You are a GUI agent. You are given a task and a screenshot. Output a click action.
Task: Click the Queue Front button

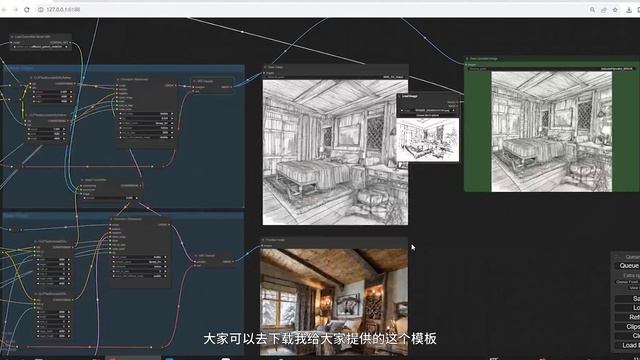pyautogui.click(x=627, y=282)
